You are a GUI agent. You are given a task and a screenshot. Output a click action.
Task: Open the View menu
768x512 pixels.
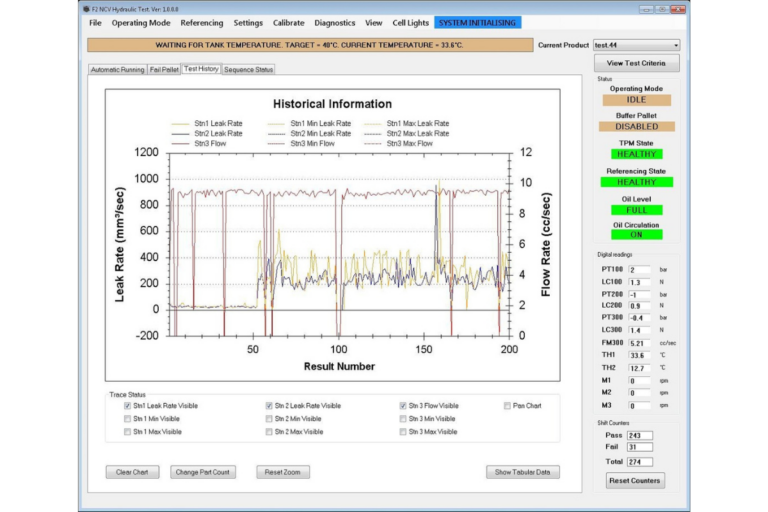coord(373,23)
